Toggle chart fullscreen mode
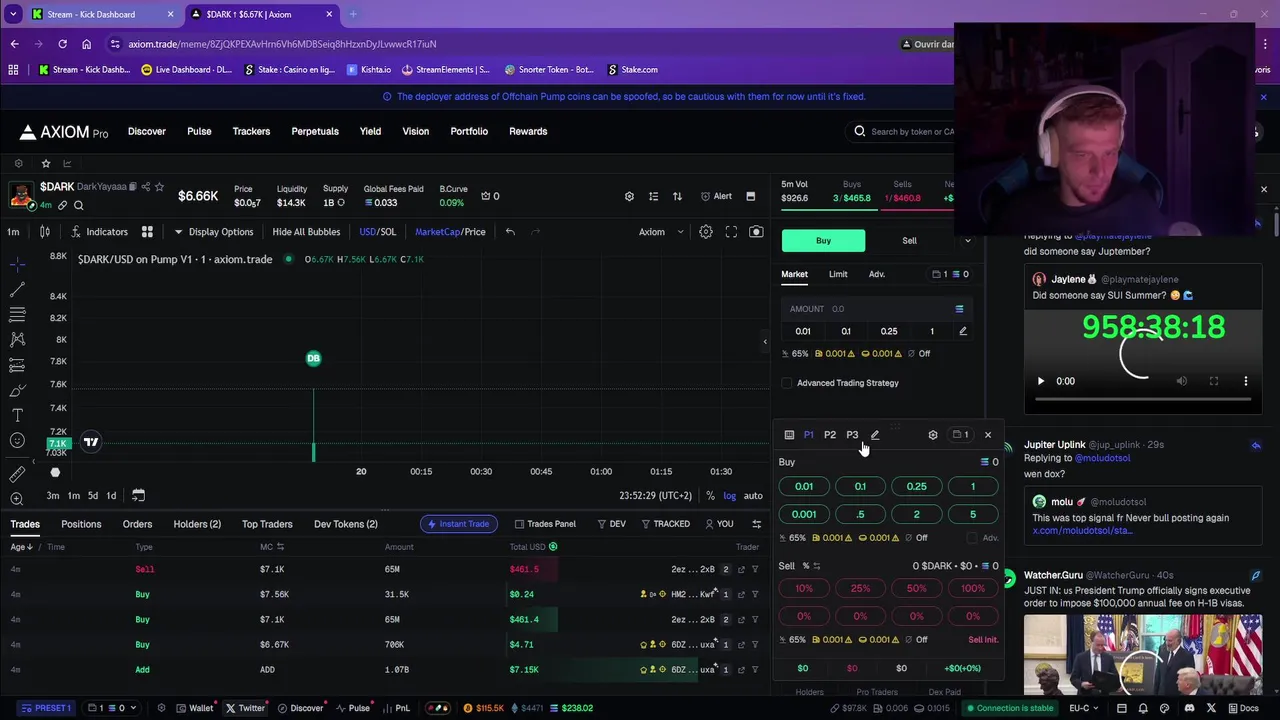This screenshot has width=1280, height=720. click(731, 232)
